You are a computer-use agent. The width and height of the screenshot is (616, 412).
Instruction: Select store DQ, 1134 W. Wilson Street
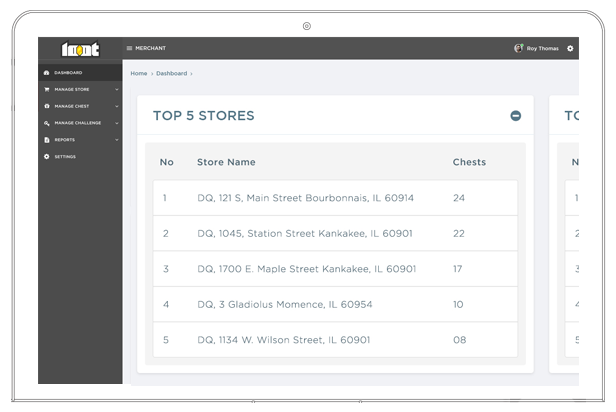pyautogui.click(x=284, y=340)
